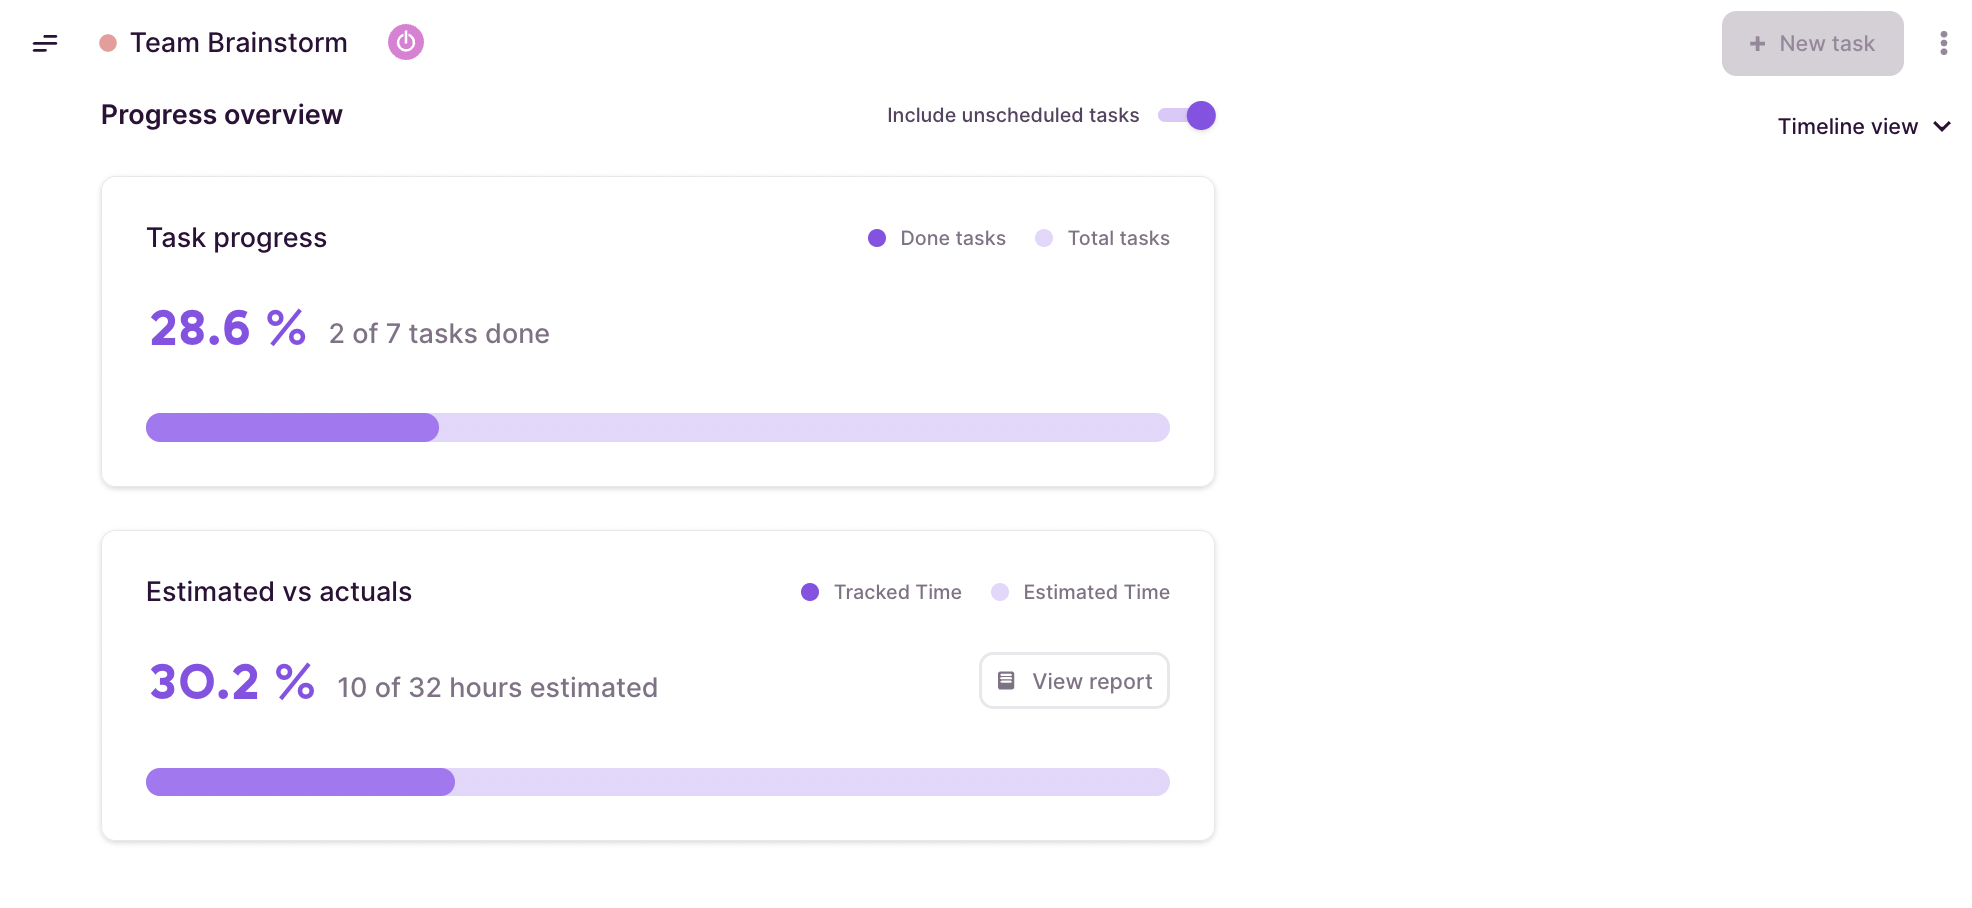Image resolution: width=1972 pixels, height=908 pixels.
Task: Select the Estimated Time legend dot
Action: coord(1000,592)
